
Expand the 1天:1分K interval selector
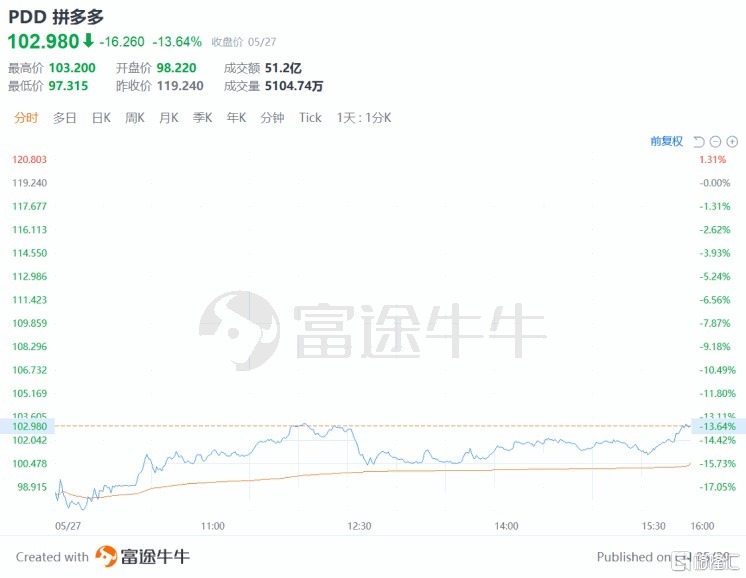click(x=364, y=118)
